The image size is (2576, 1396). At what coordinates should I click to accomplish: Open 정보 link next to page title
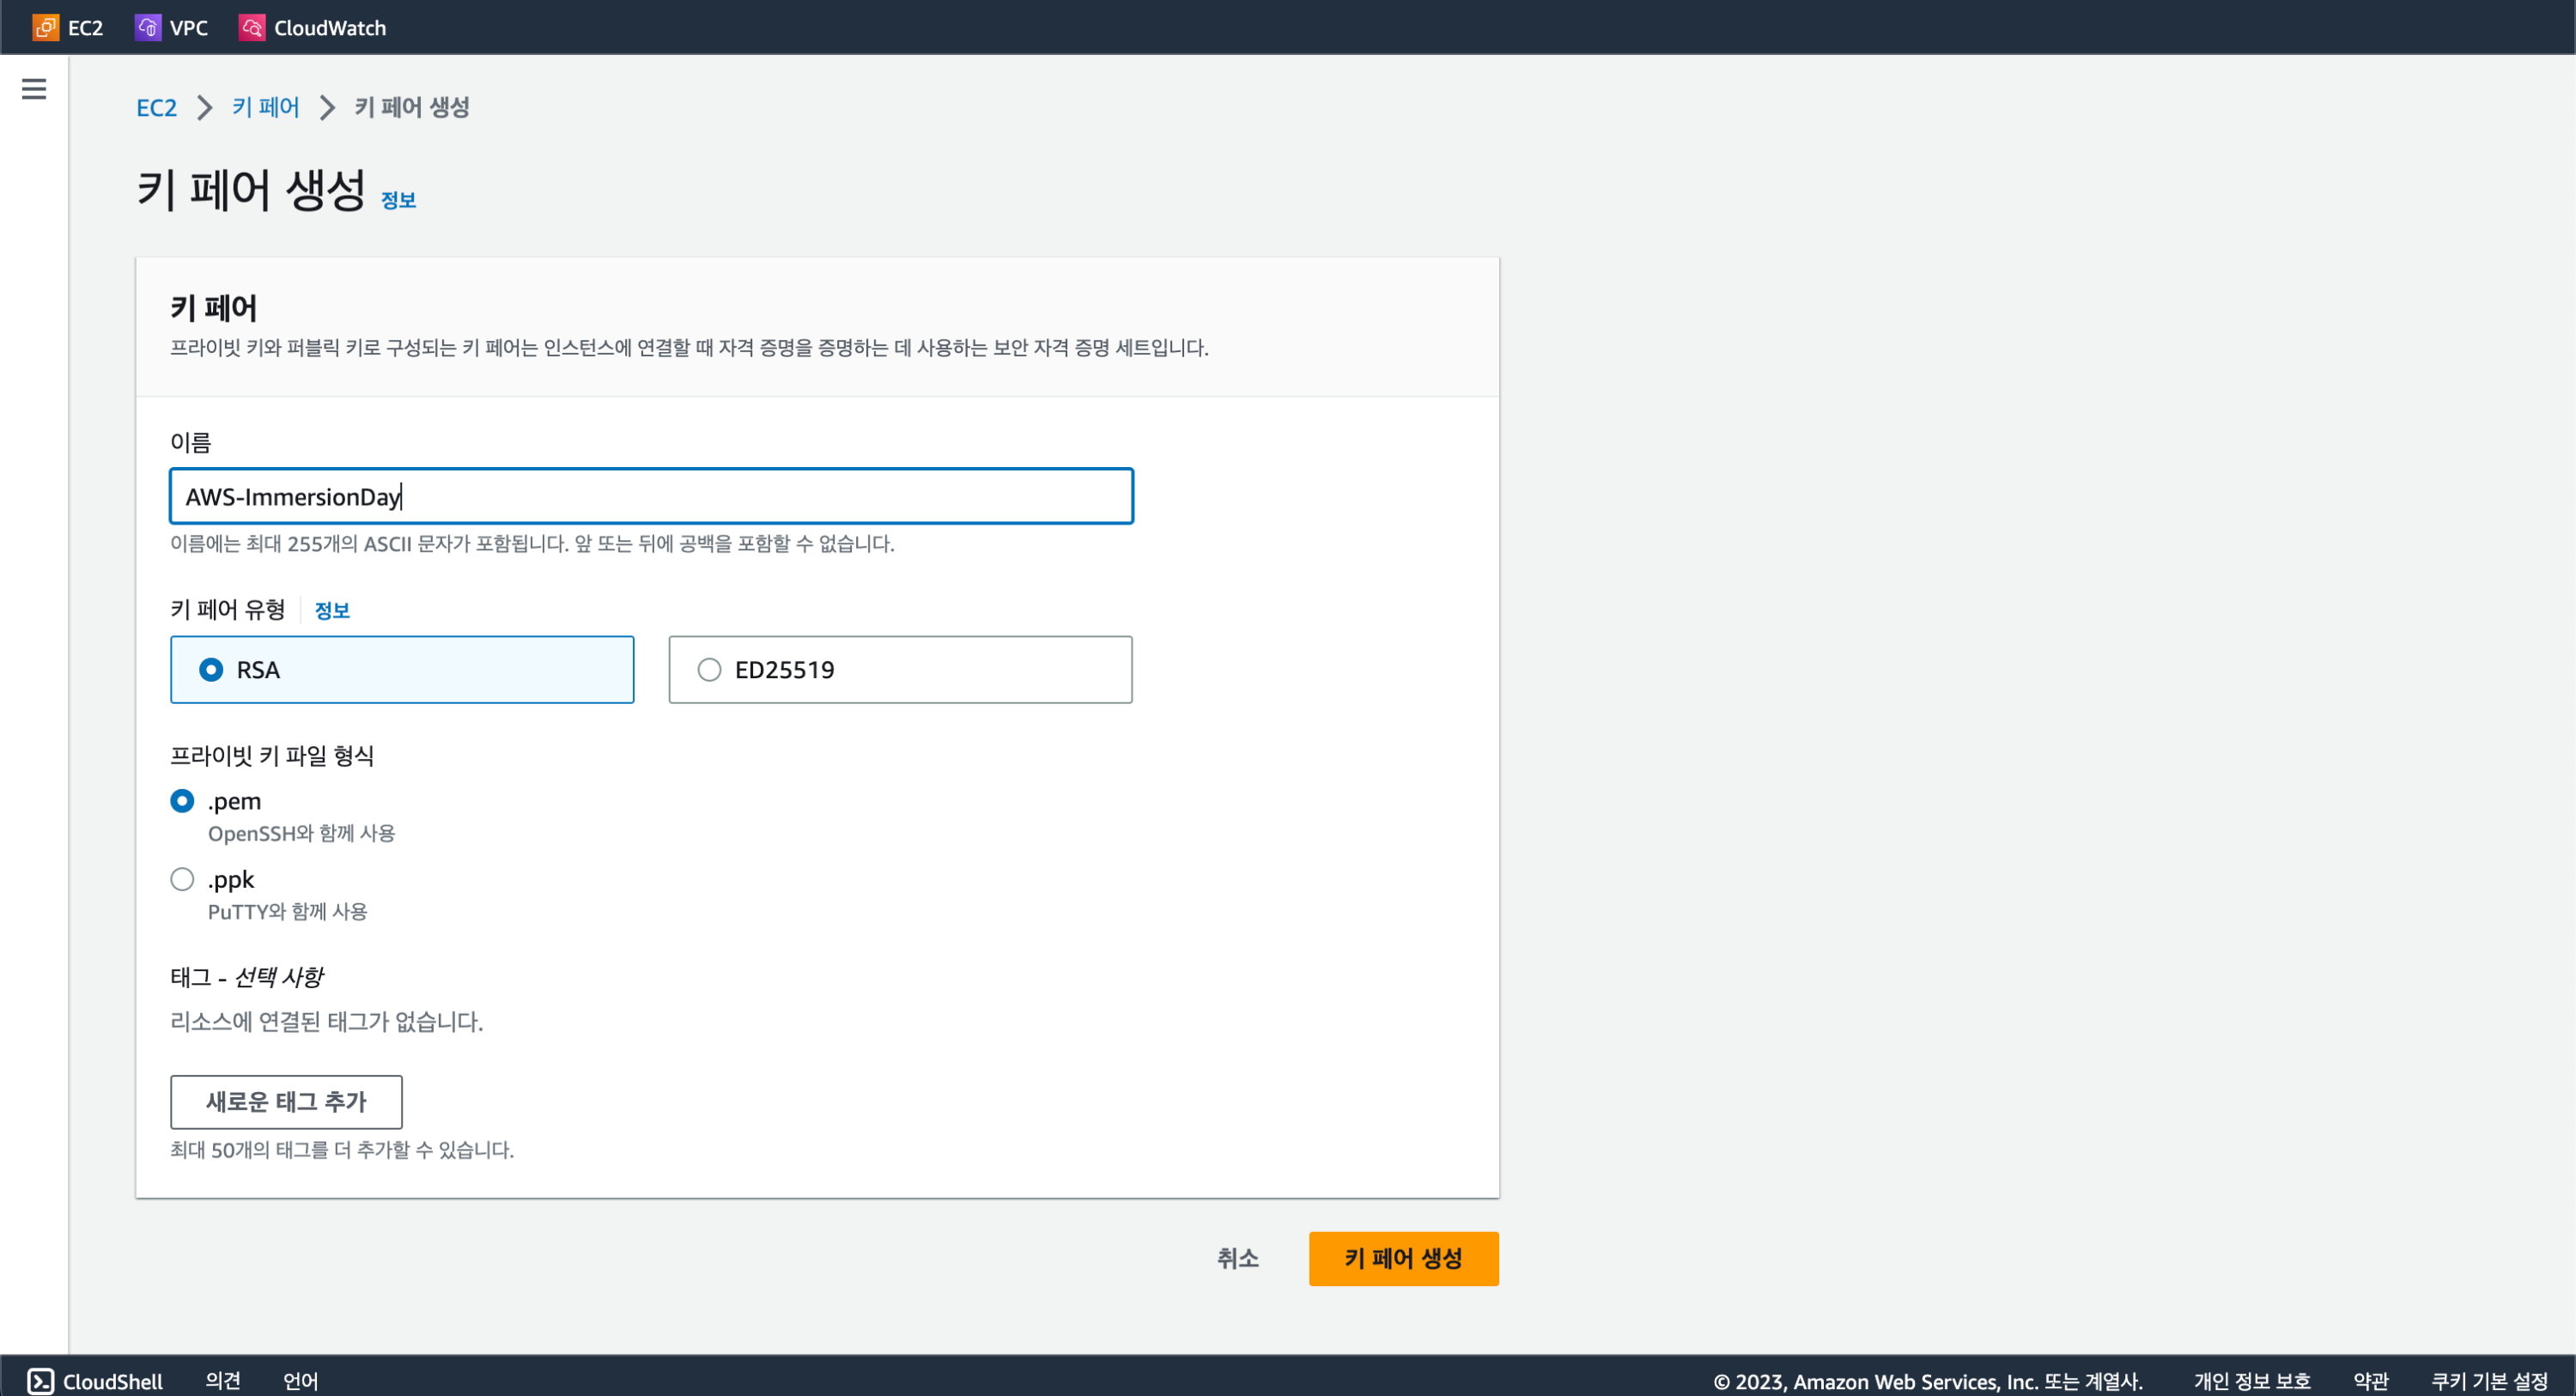pos(398,200)
